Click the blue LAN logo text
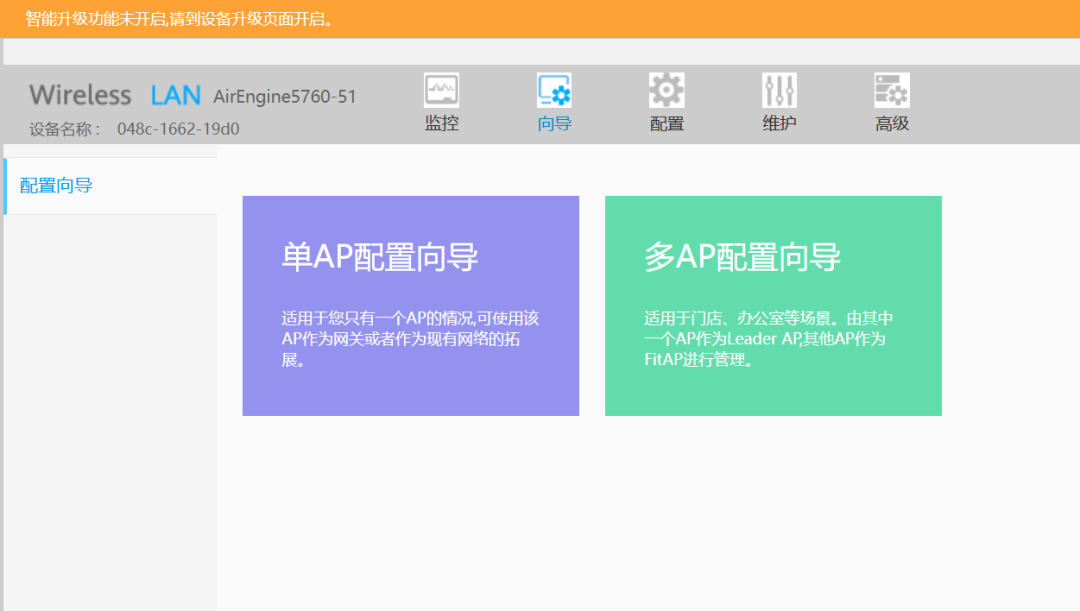 tap(176, 95)
